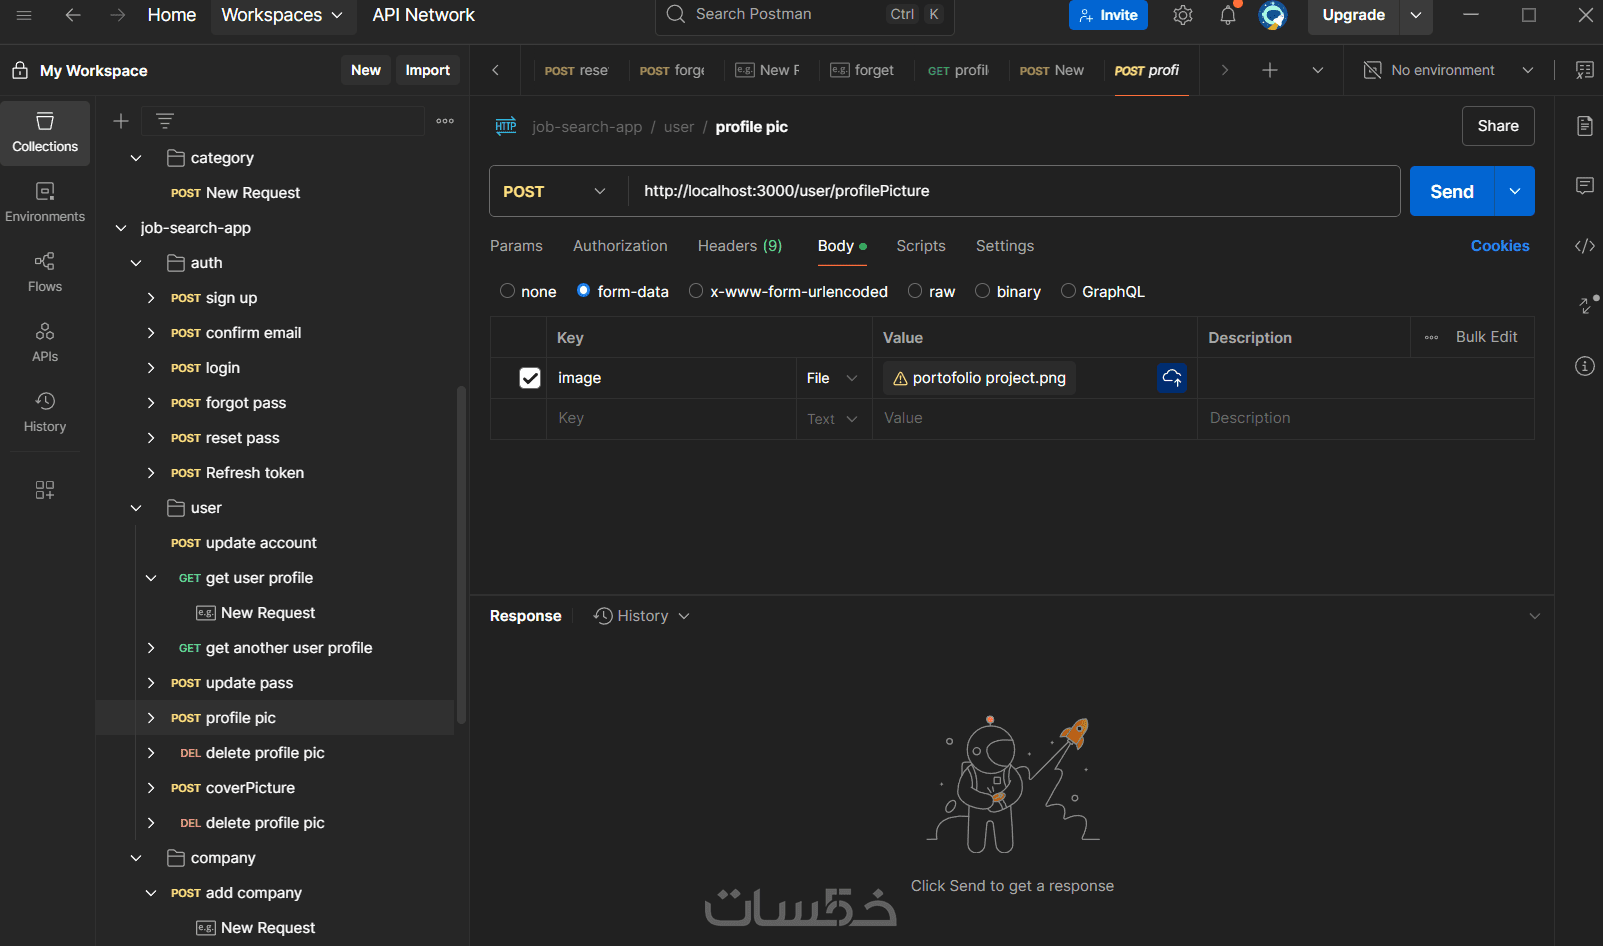Open the request info icon
Viewport: 1603px width, 946px height.
[1585, 366]
